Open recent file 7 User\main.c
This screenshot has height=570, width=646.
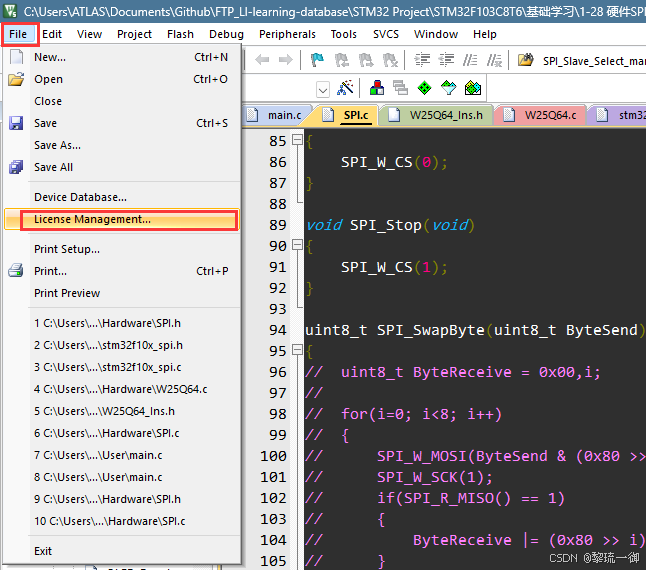pos(122,455)
